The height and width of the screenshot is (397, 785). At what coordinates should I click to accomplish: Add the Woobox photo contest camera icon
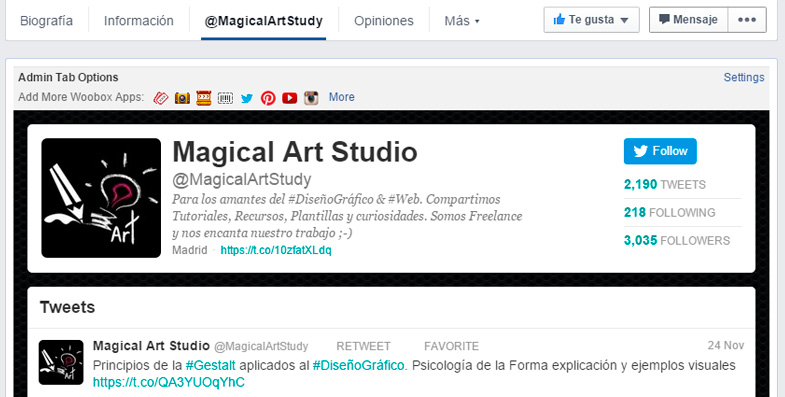182,98
